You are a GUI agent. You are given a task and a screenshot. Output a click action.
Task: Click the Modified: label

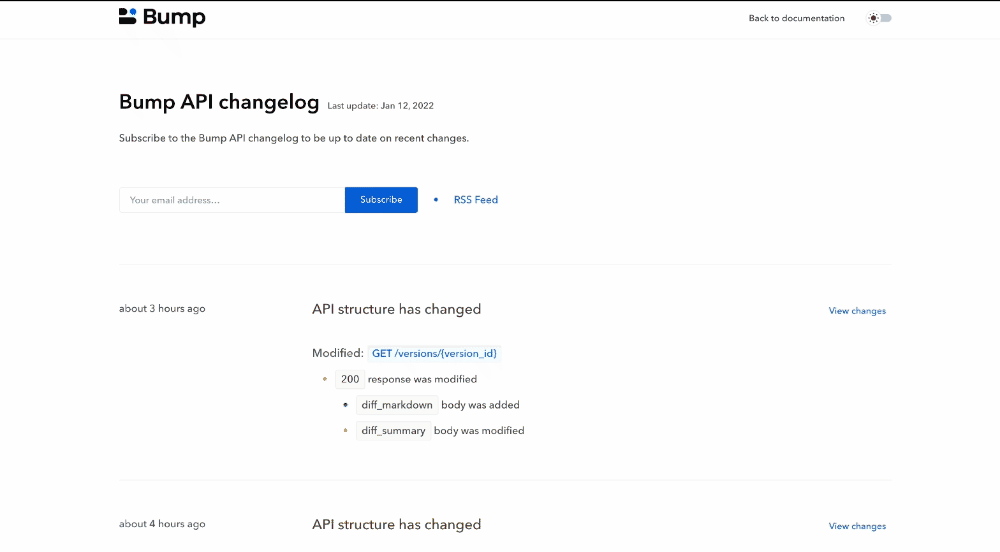tap(337, 353)
